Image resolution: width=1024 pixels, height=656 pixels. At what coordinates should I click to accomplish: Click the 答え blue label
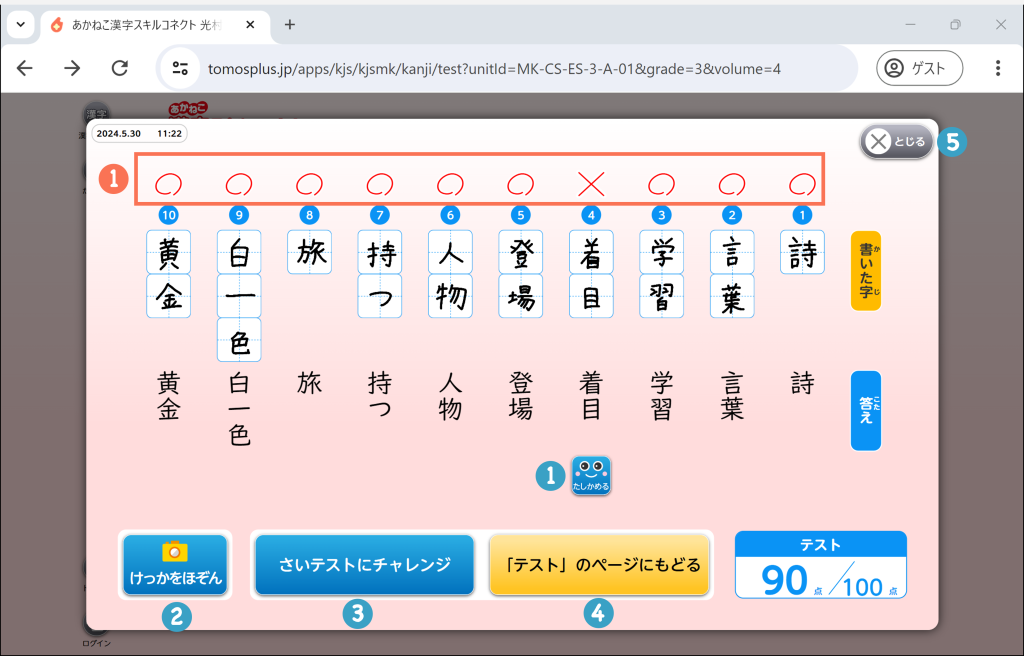click(x=866, y=411)
